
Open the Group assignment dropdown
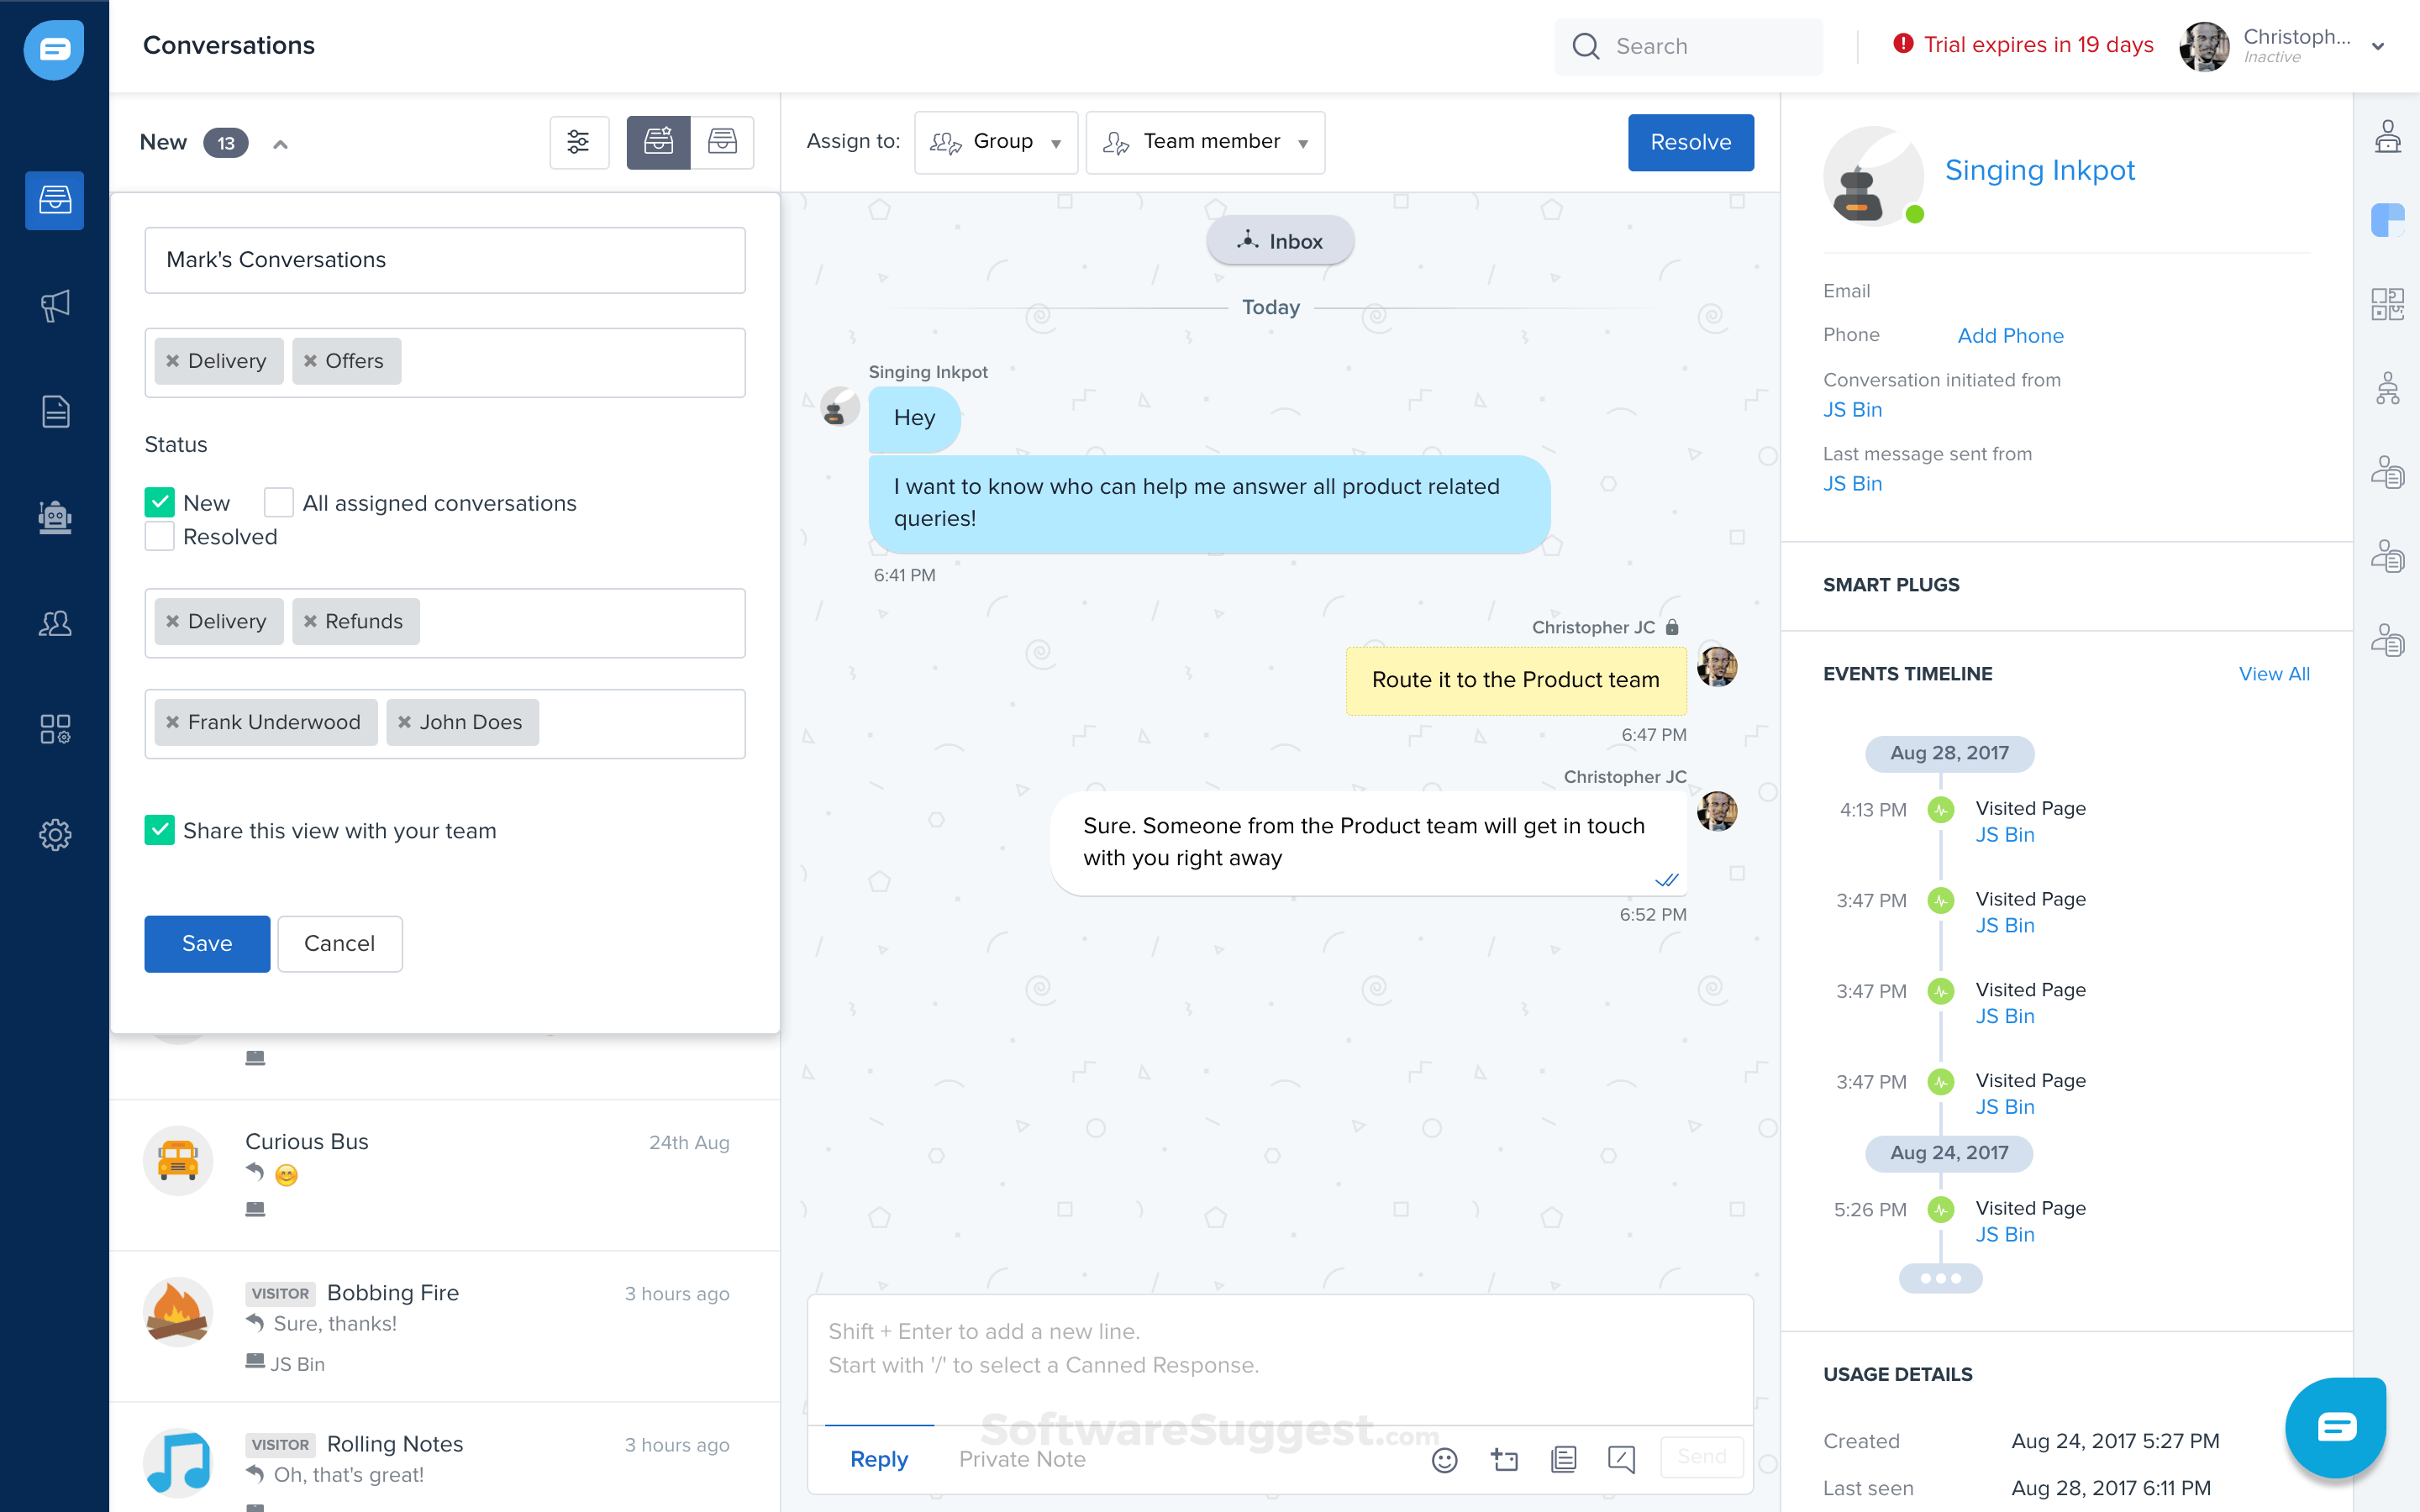click(996, 142)
